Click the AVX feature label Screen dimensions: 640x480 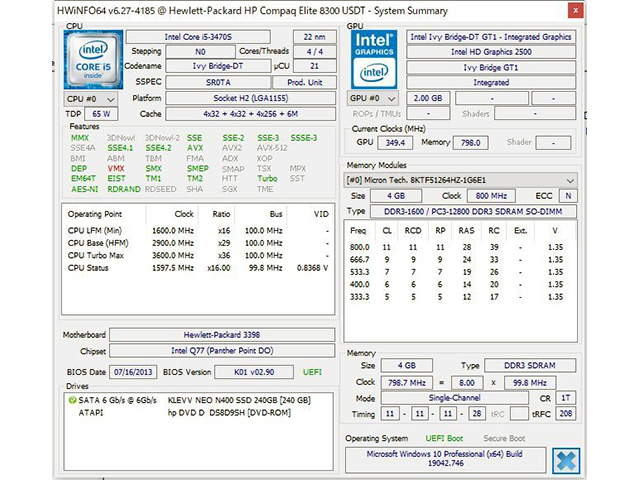point(195,148)
